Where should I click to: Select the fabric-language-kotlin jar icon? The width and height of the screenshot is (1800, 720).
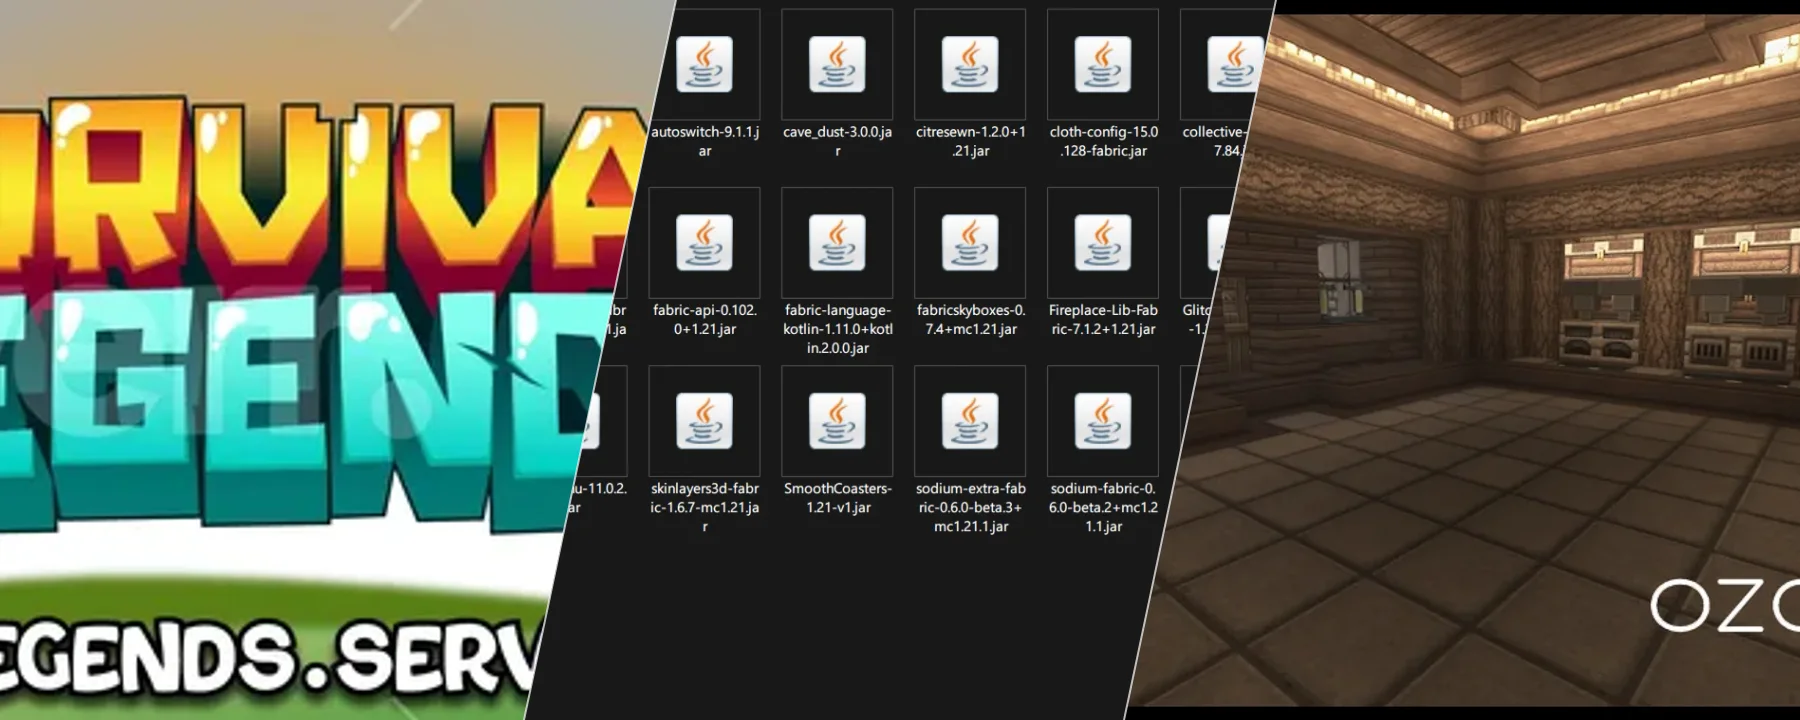pyautogui.click(x=837, y=243)
